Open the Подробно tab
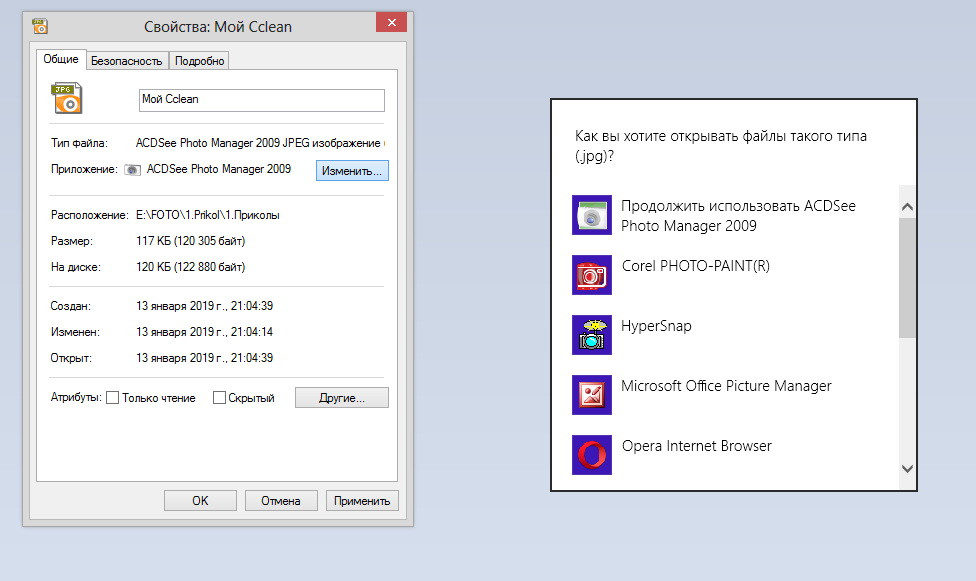Screen dimensions: 976x581 tap(199, 60)
